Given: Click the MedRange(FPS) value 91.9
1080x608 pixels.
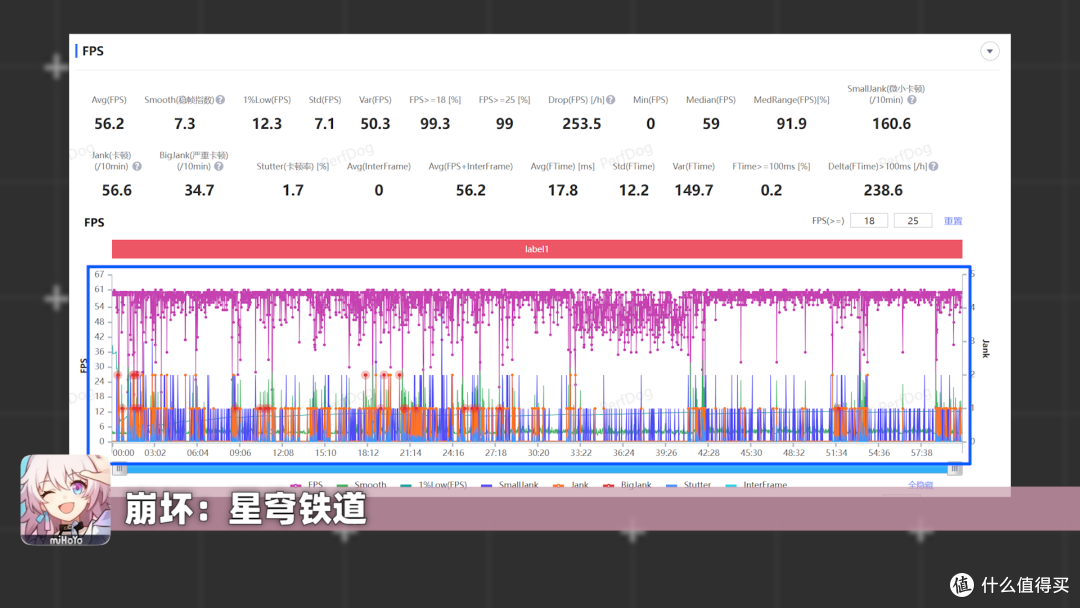Looking at the screenshot, I should point(791,124).
